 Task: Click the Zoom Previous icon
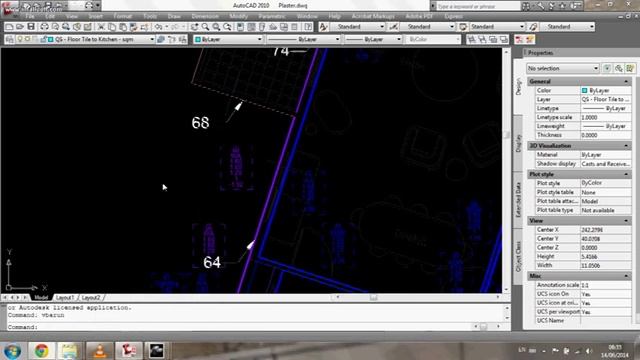point(227,27)
